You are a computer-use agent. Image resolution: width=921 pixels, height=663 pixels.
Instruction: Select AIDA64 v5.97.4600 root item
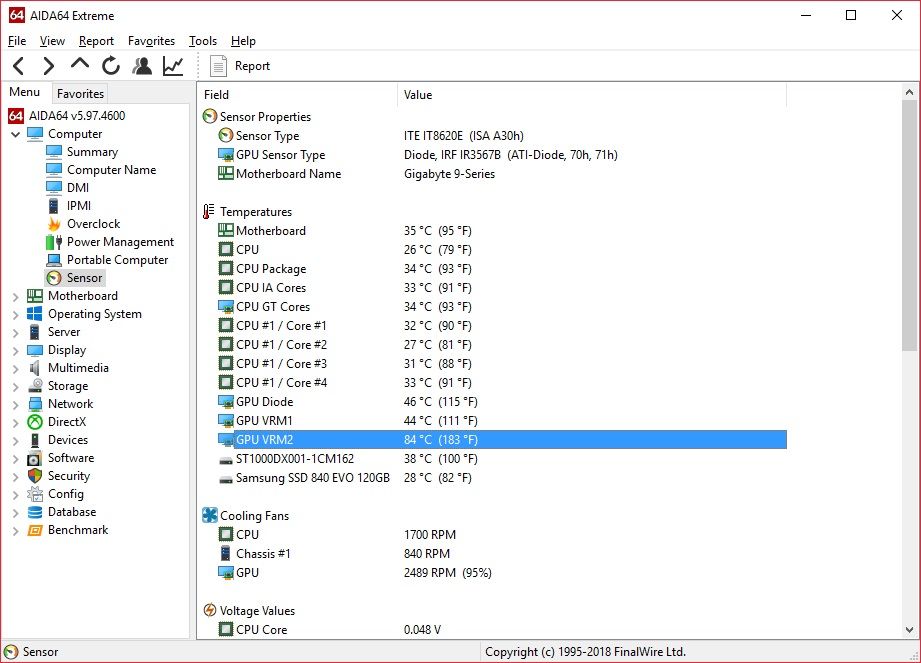[77, 116]
